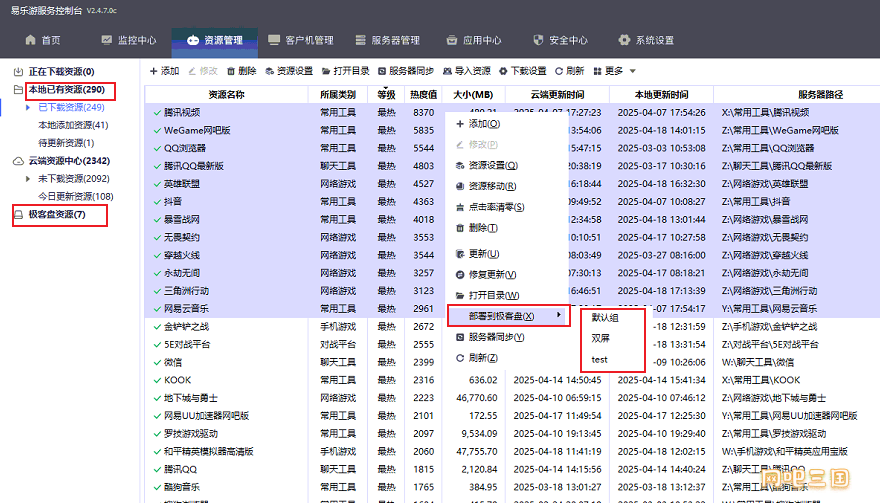The height and width of the screenshot is (503, 880).
Task: Click the 46,770.60 size cell
Action: 476,398
